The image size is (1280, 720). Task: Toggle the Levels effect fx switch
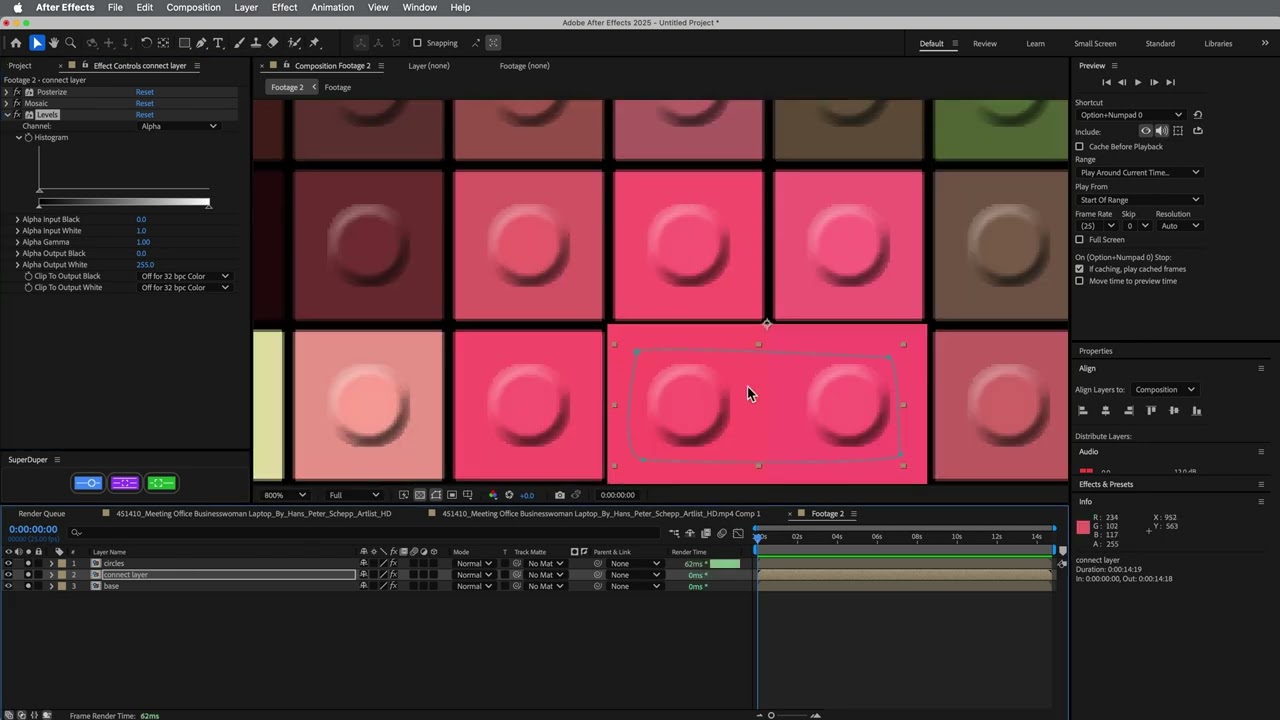click(17, 115)
